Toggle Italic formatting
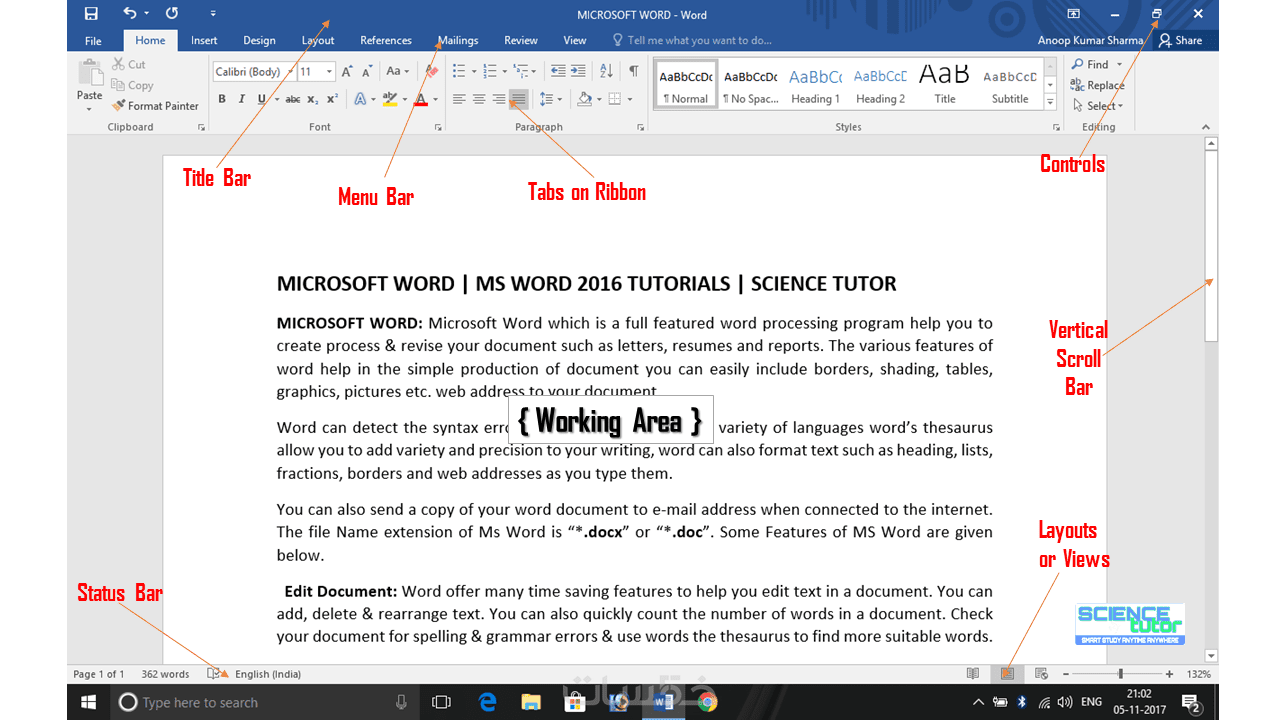1280x720 pixels. coord(242,99)
